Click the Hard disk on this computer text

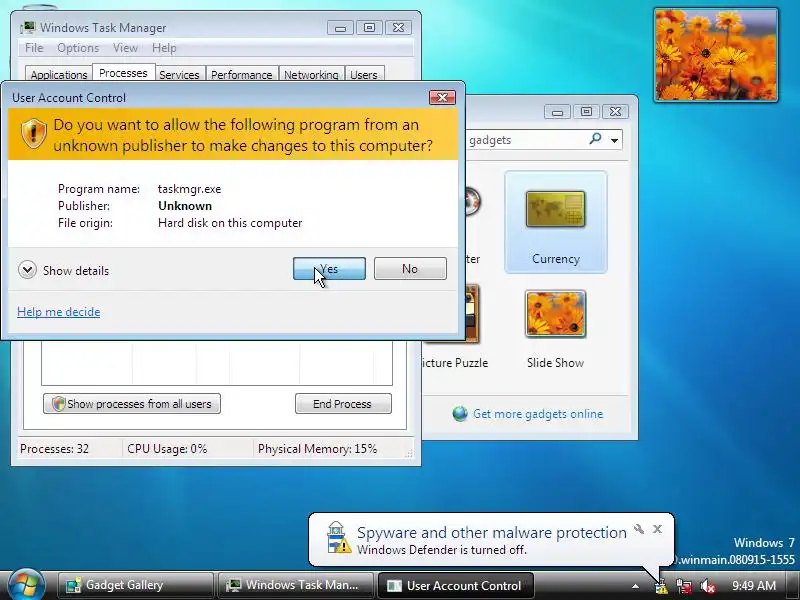click(230, 223)
